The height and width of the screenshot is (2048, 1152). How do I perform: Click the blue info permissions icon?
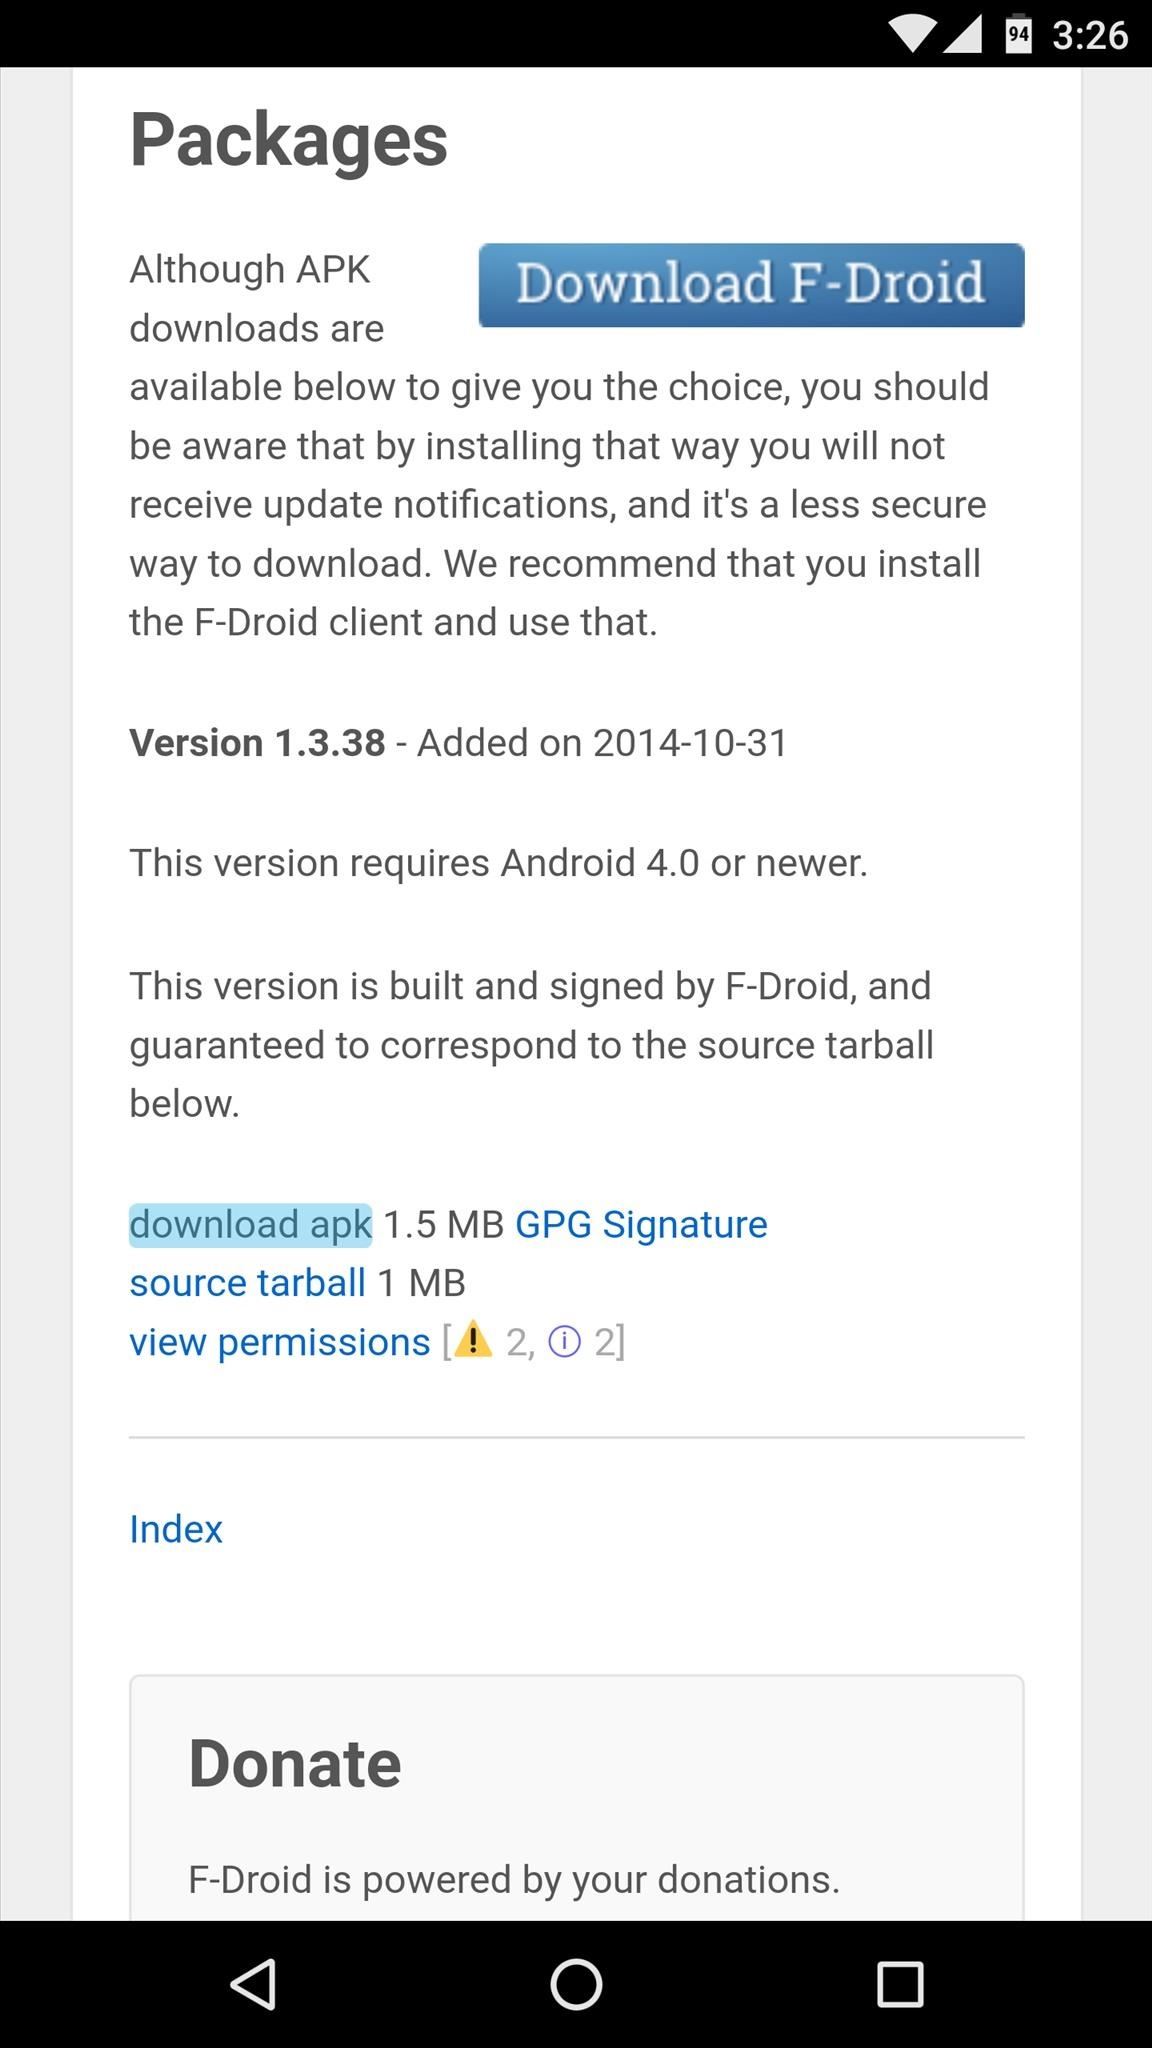click(x=565, y=1342)
